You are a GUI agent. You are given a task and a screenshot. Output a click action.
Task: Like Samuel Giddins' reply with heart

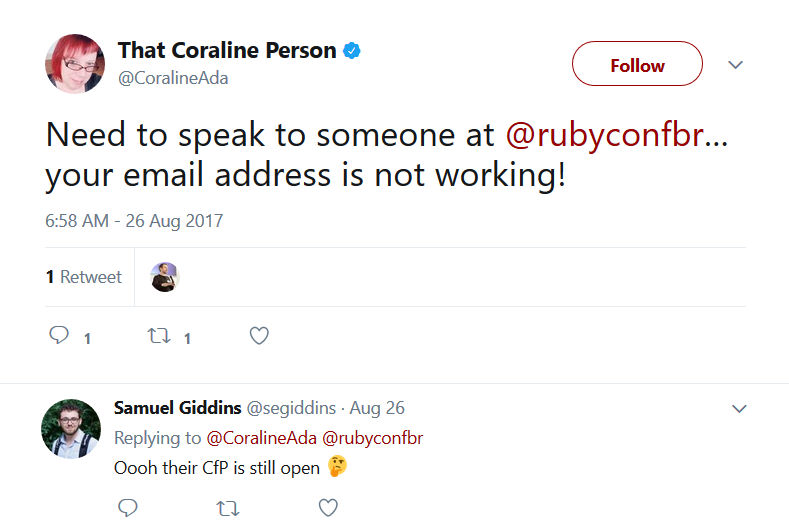coord(328,507)
